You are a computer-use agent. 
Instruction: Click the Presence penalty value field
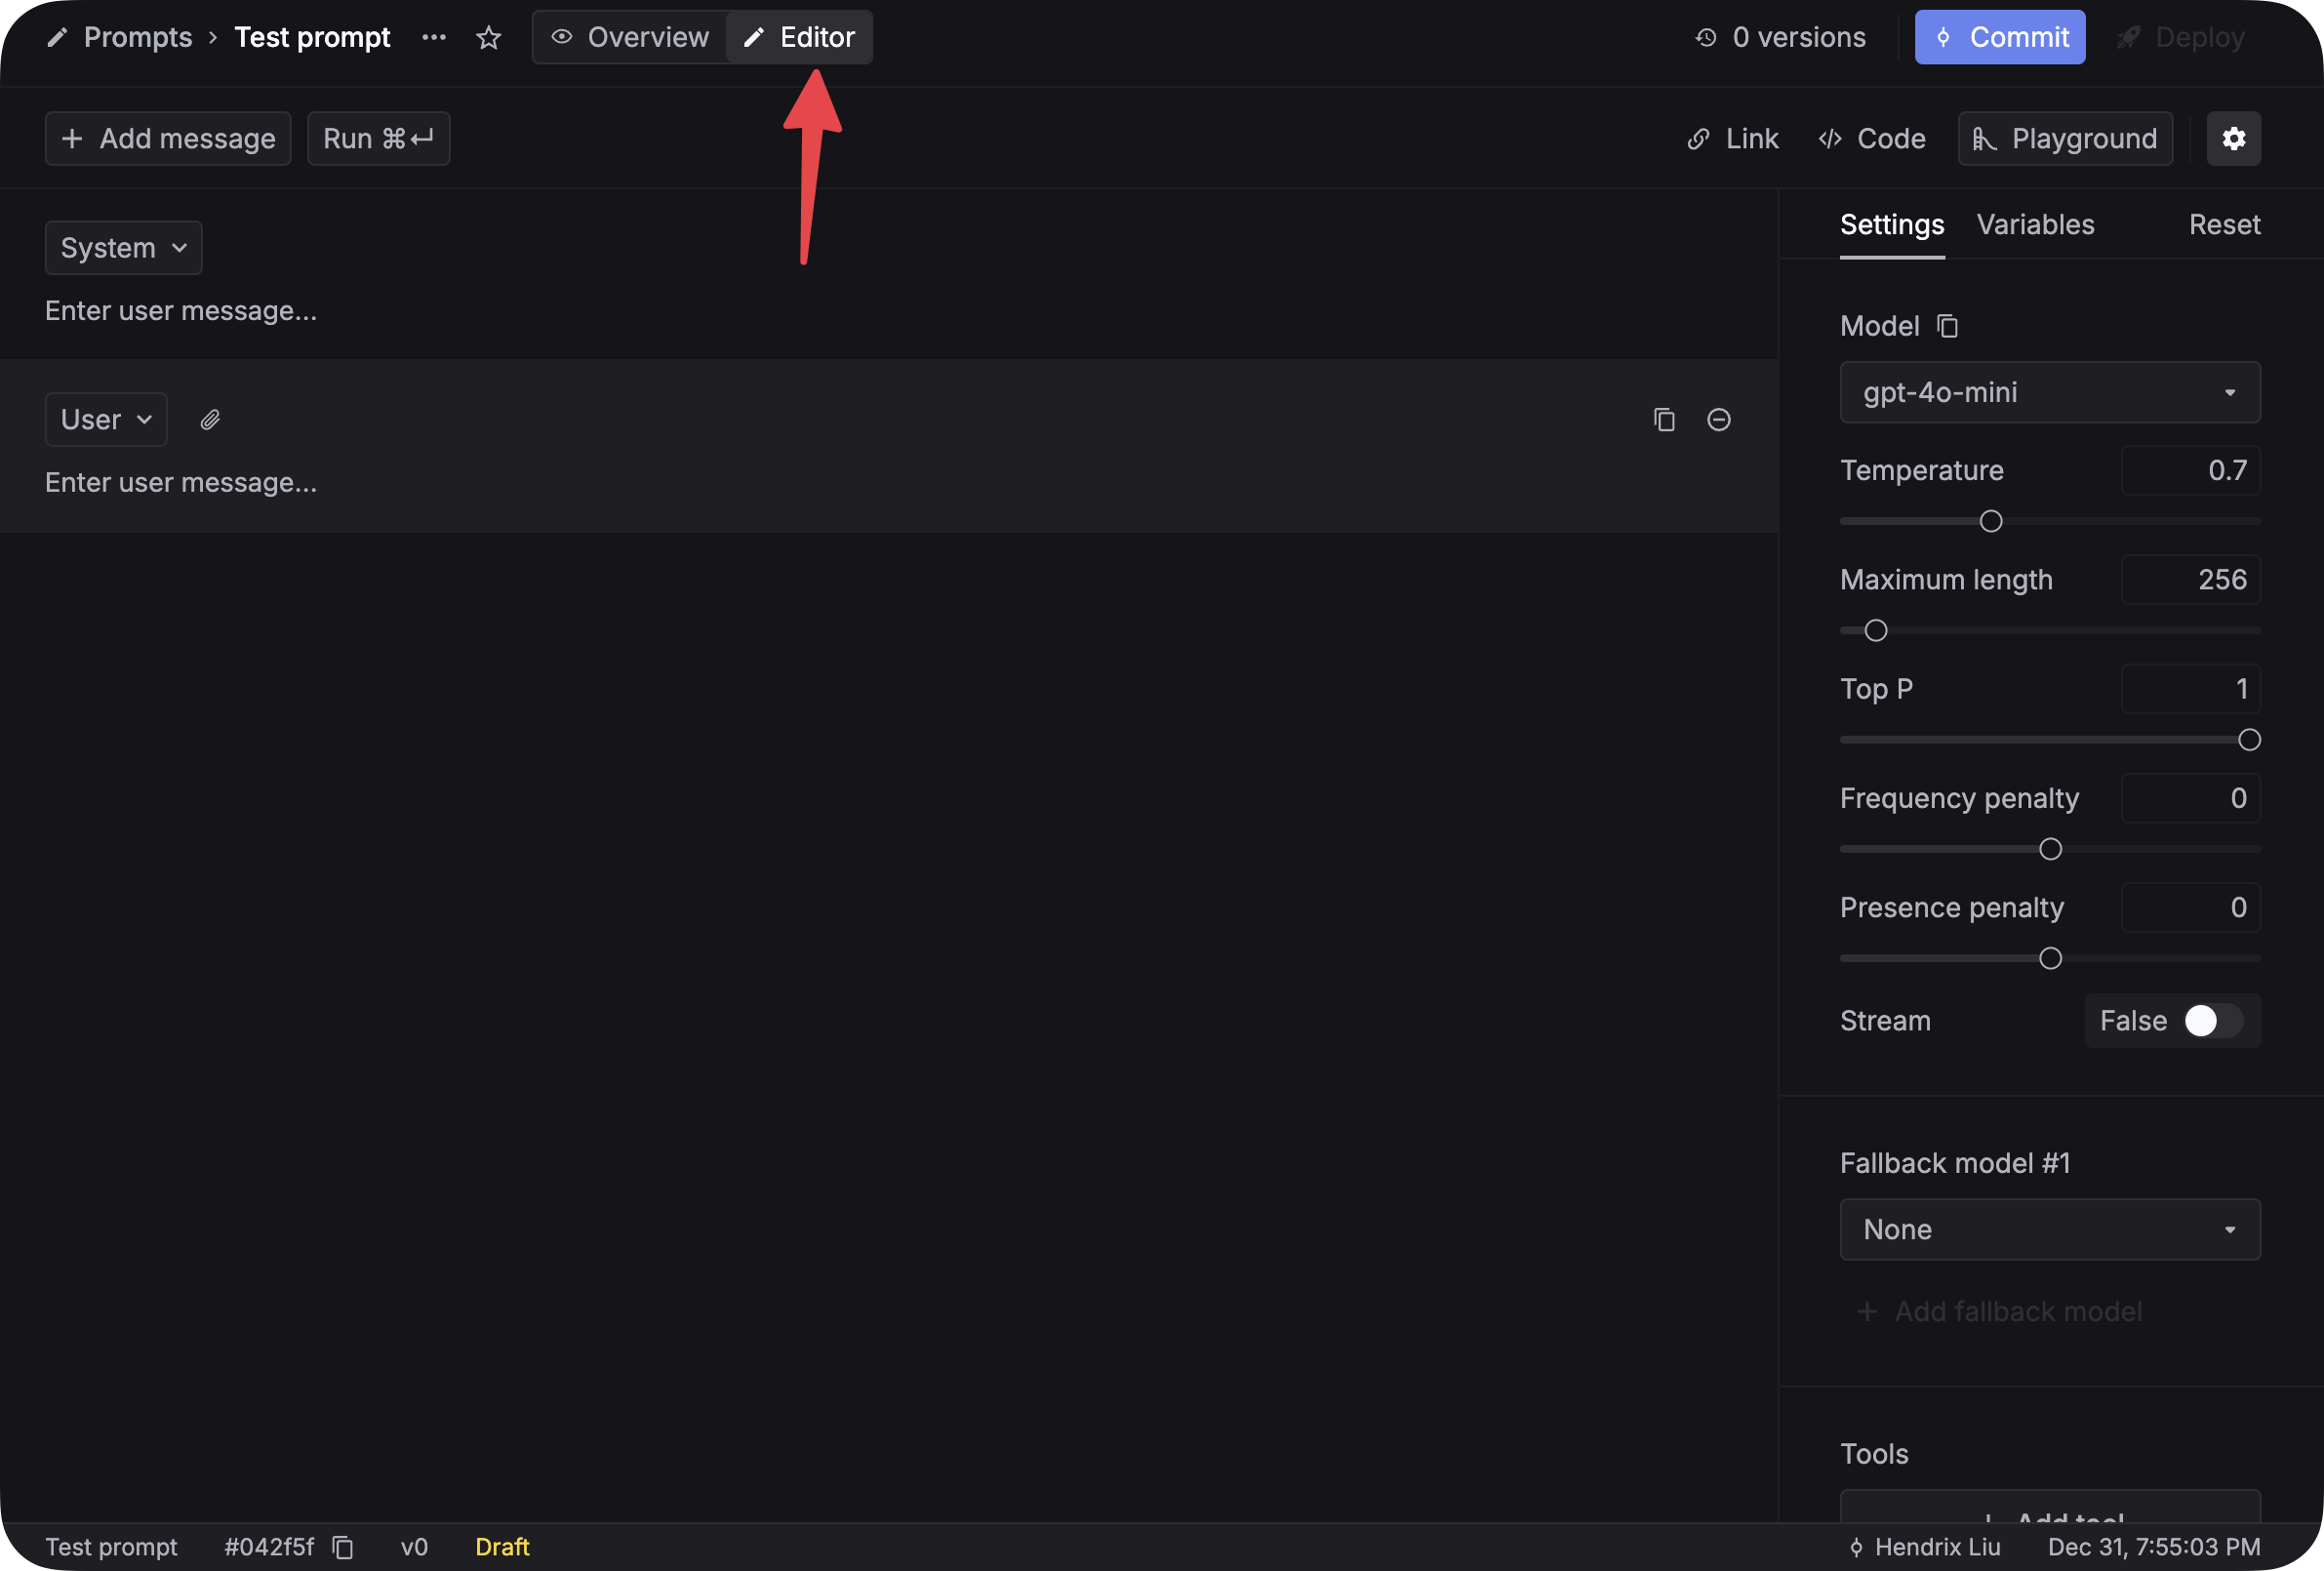[2190, 907]
